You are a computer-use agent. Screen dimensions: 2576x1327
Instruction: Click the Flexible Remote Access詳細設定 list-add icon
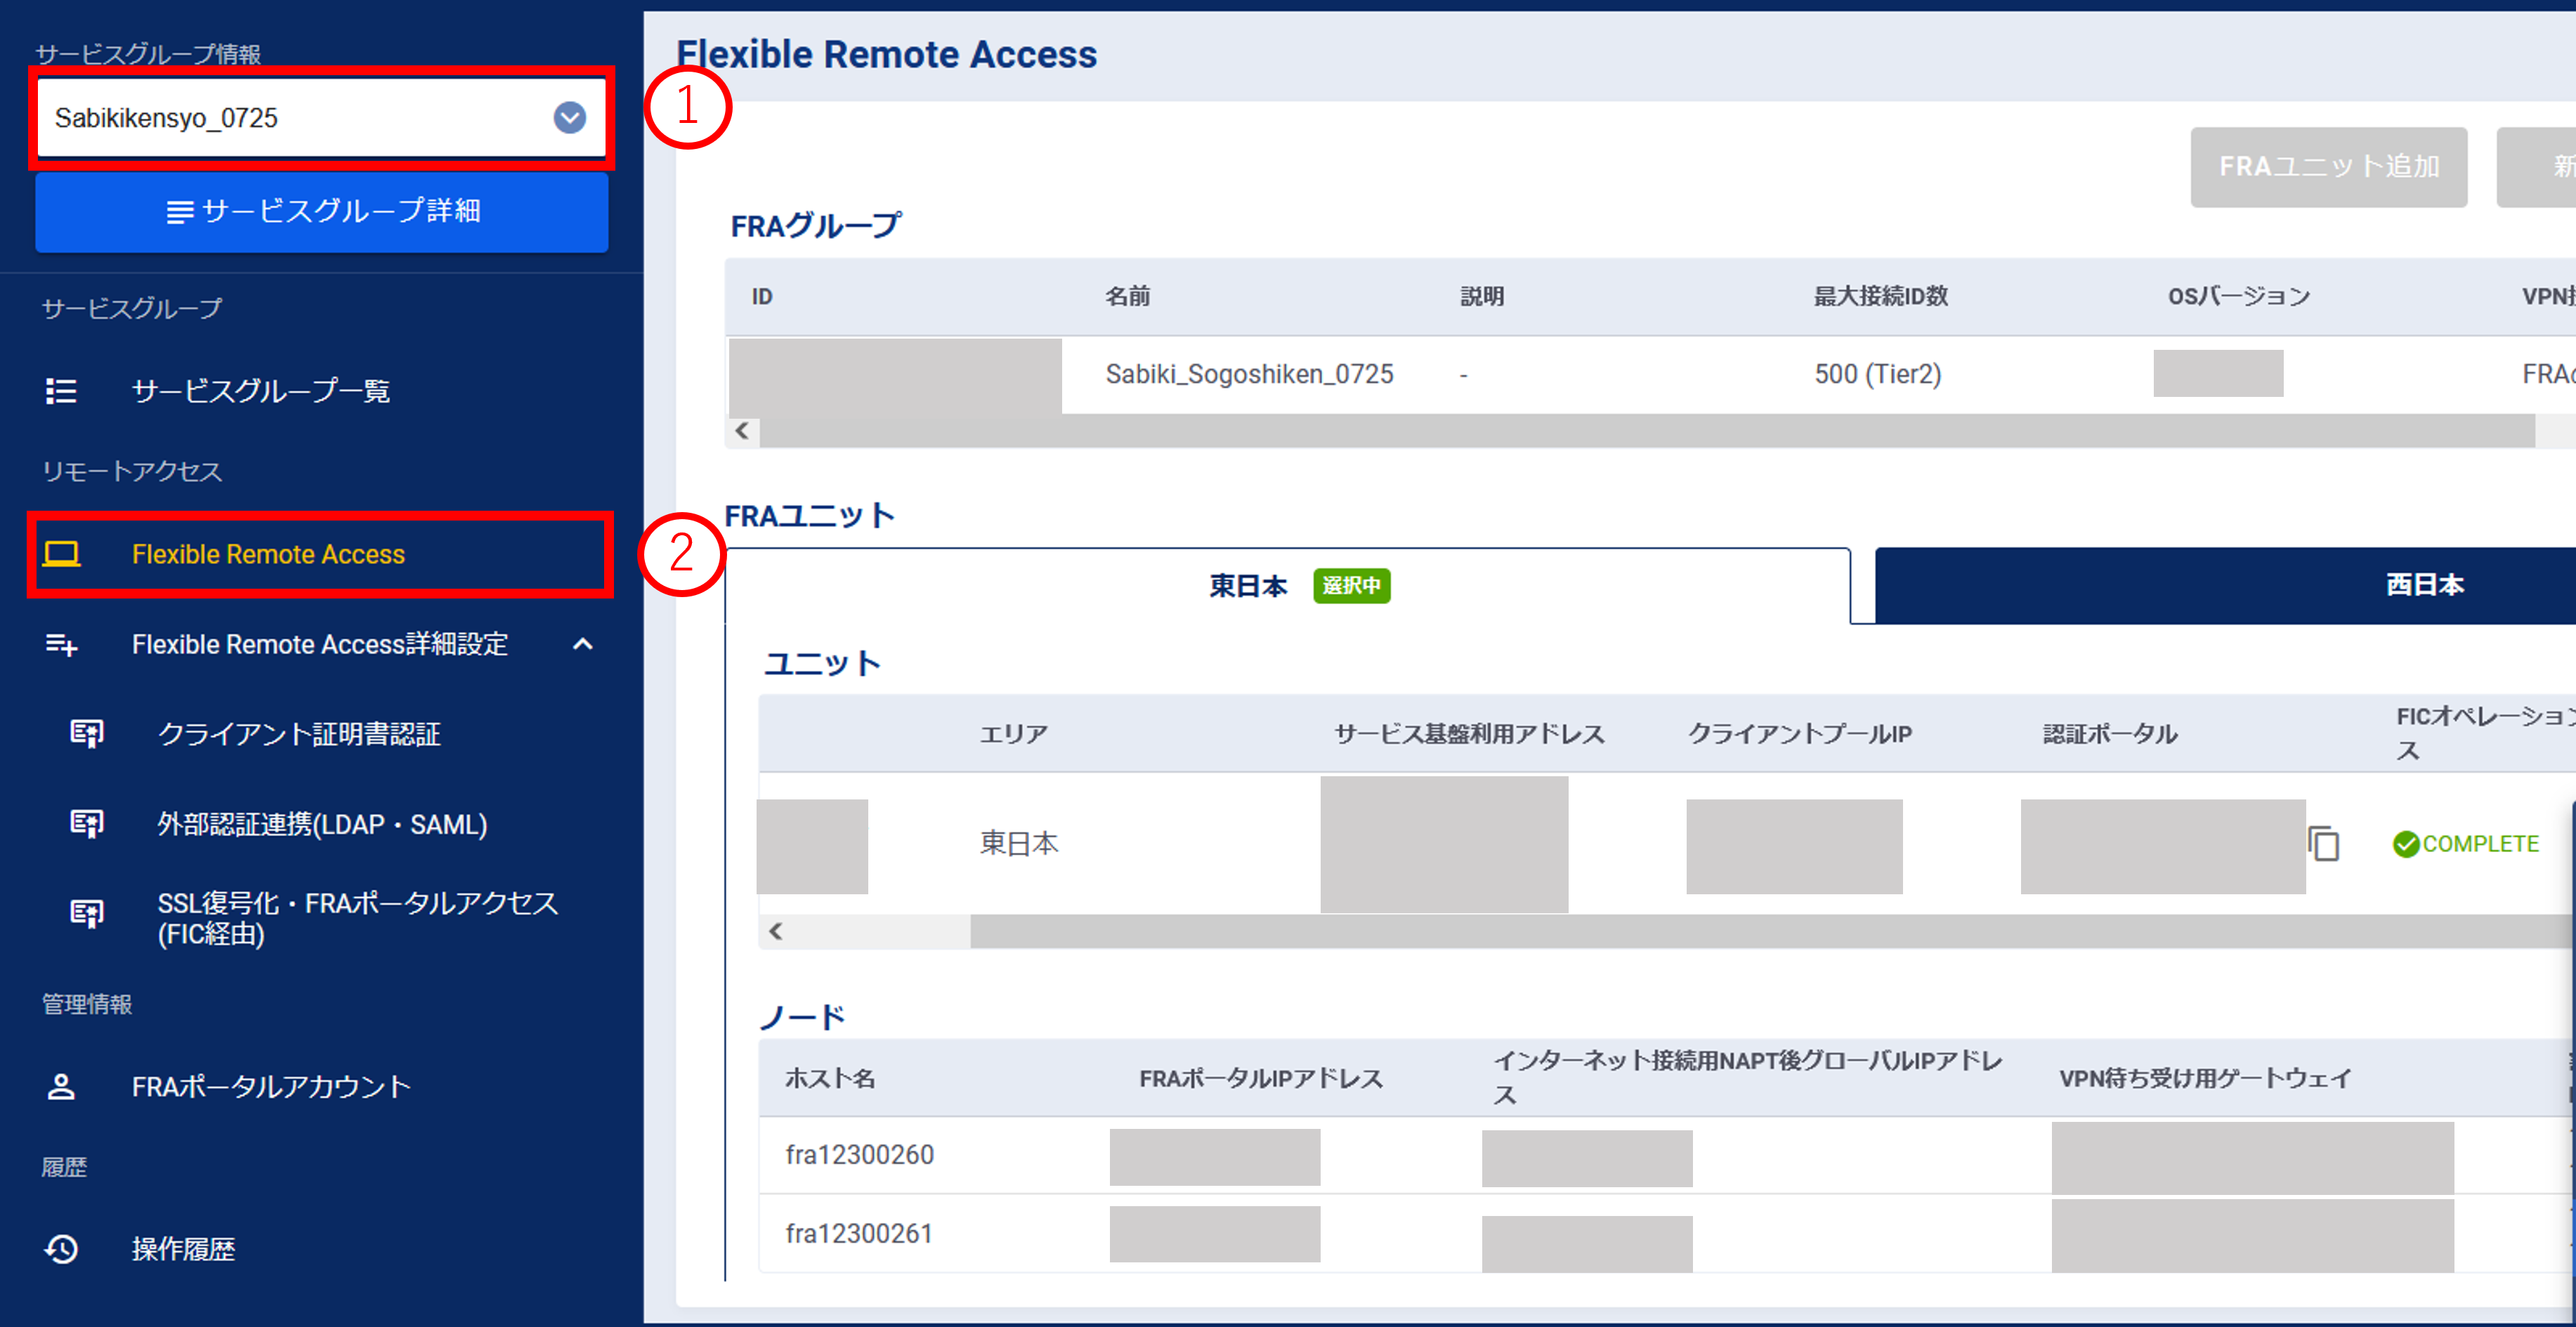tap(61, 645)
